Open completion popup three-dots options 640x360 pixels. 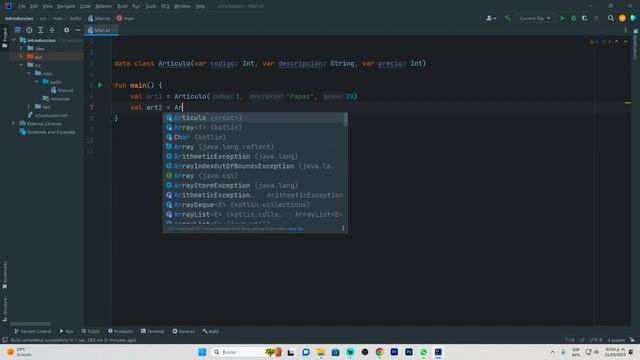pos(343,229)
